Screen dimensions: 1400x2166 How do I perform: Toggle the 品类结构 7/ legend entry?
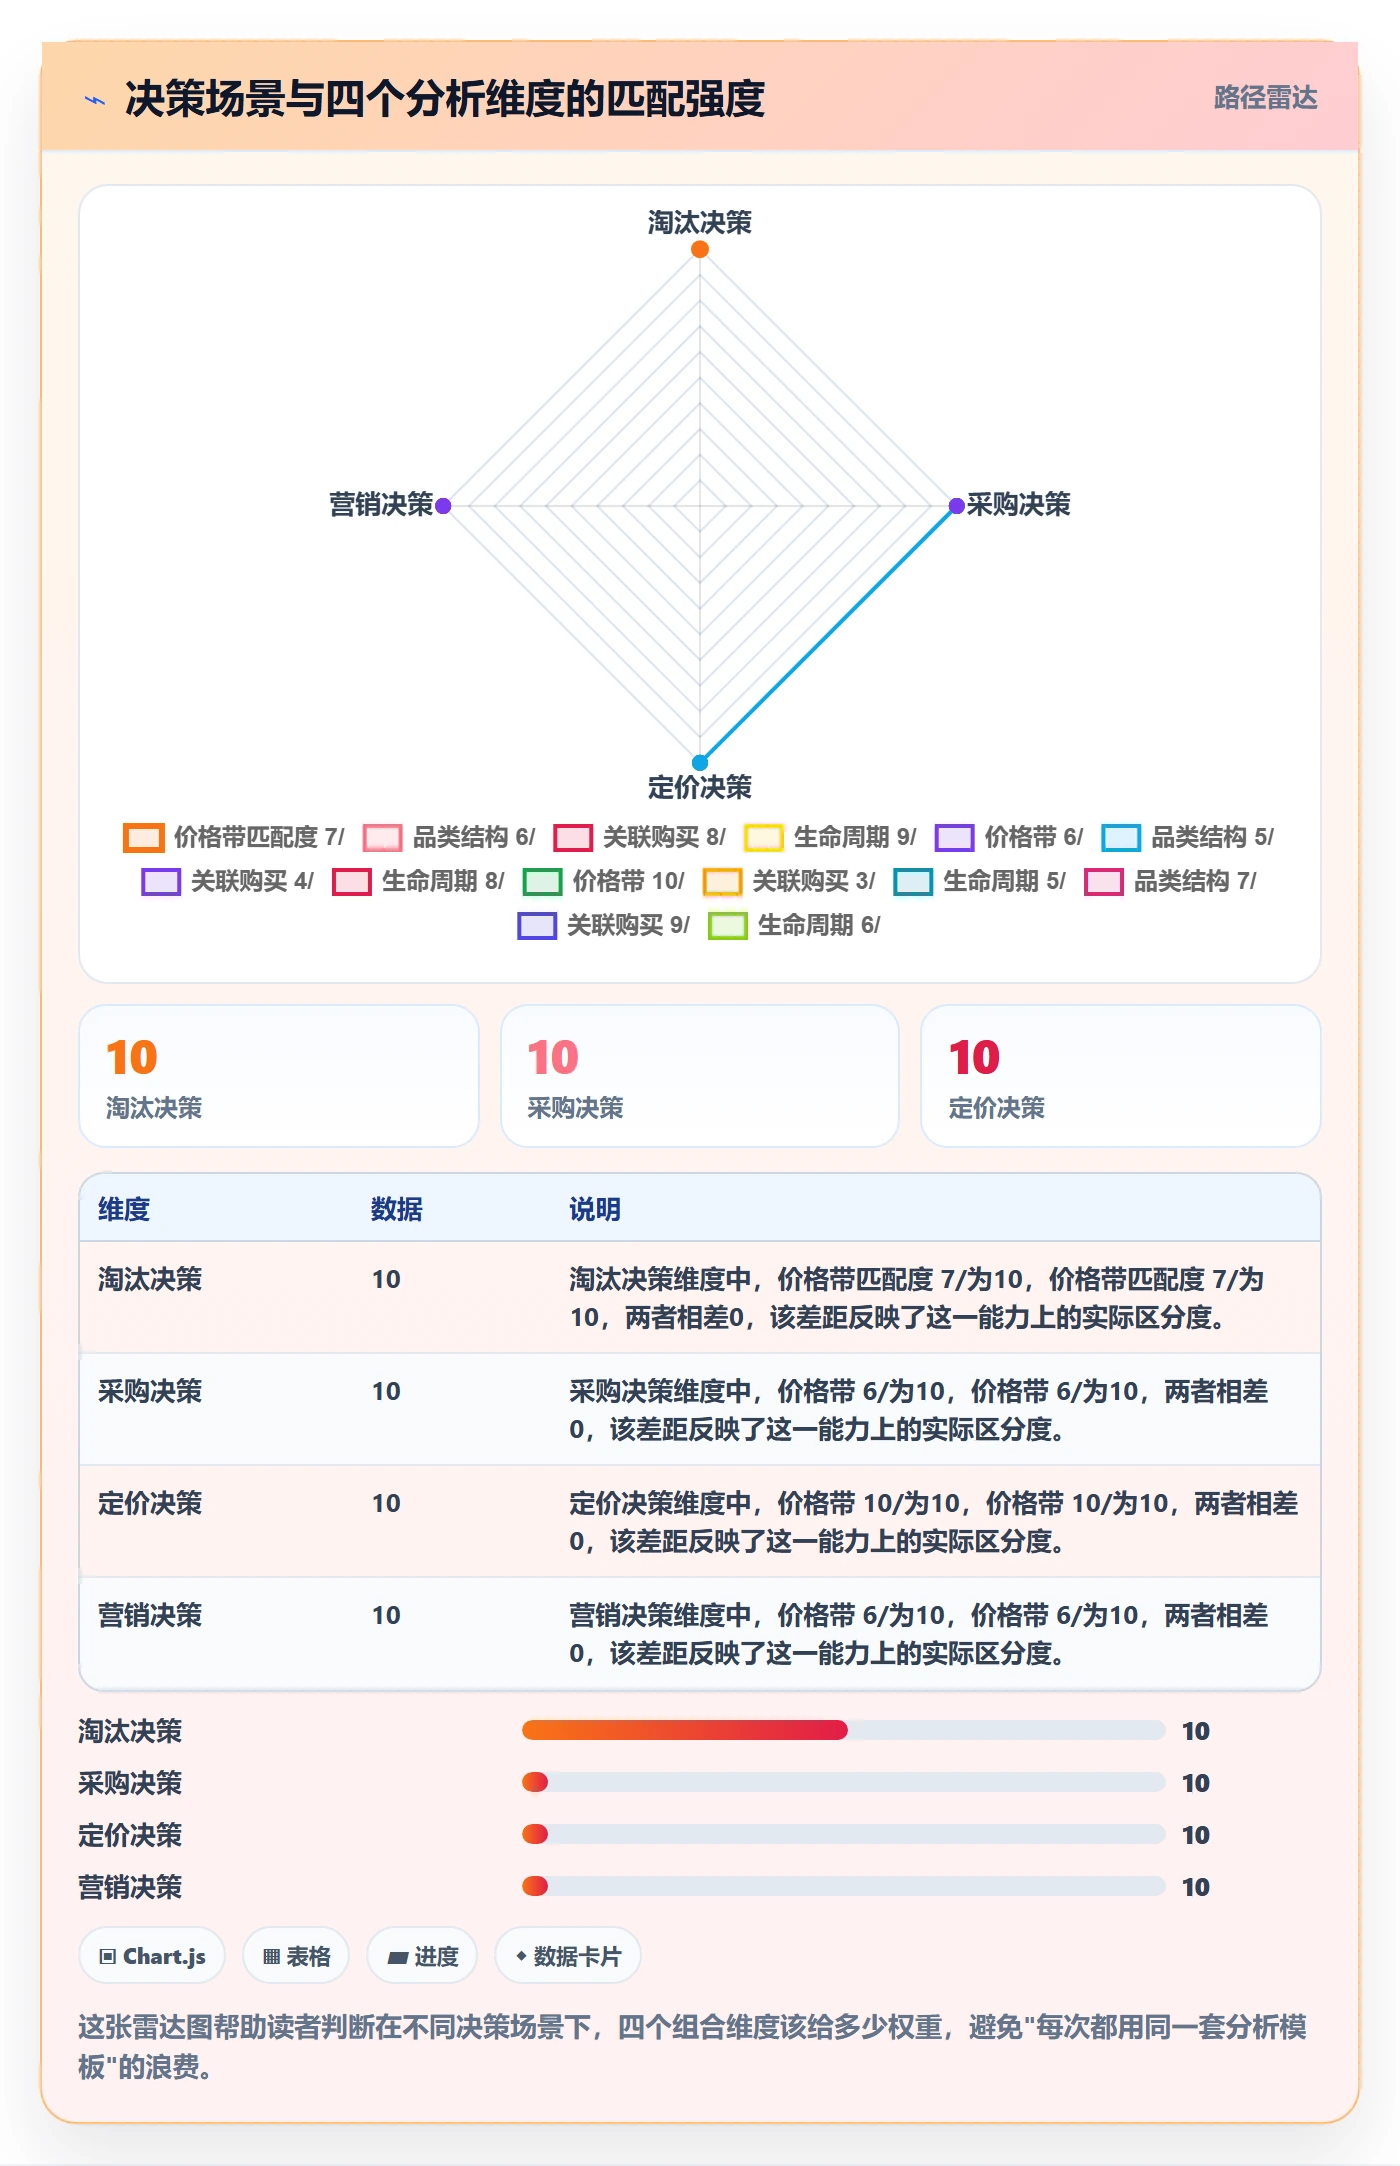(1171, 881)
